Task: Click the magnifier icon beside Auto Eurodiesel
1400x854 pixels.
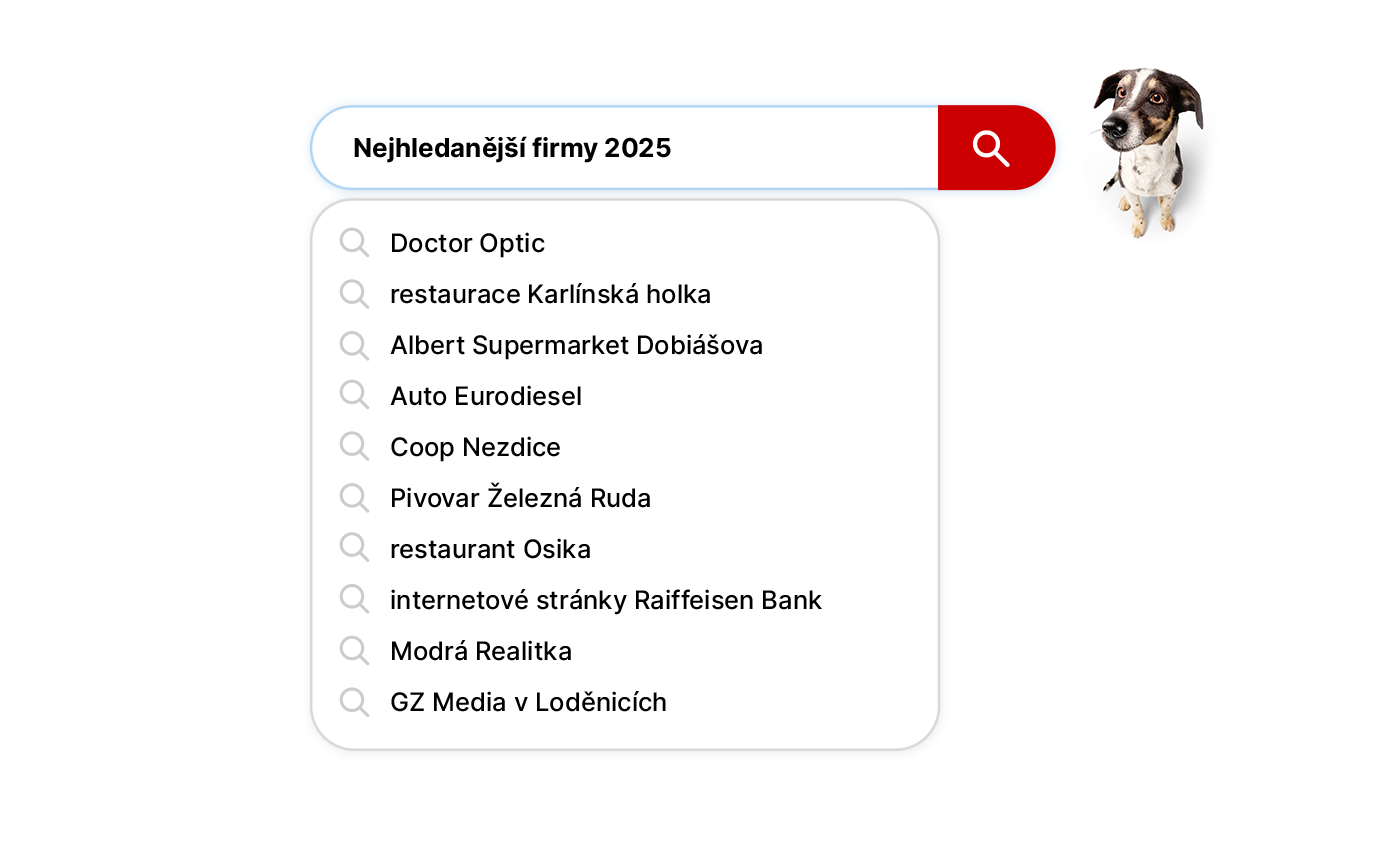Action: 354,396
